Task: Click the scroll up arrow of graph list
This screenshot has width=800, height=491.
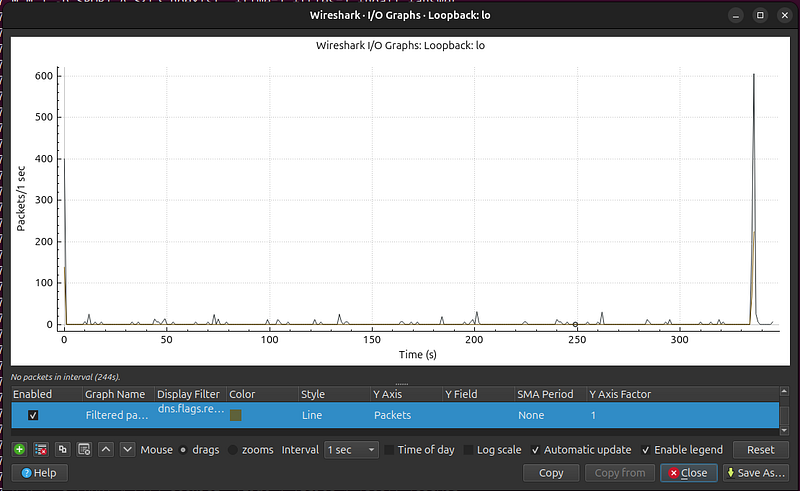Action: (x=784, y=391)
